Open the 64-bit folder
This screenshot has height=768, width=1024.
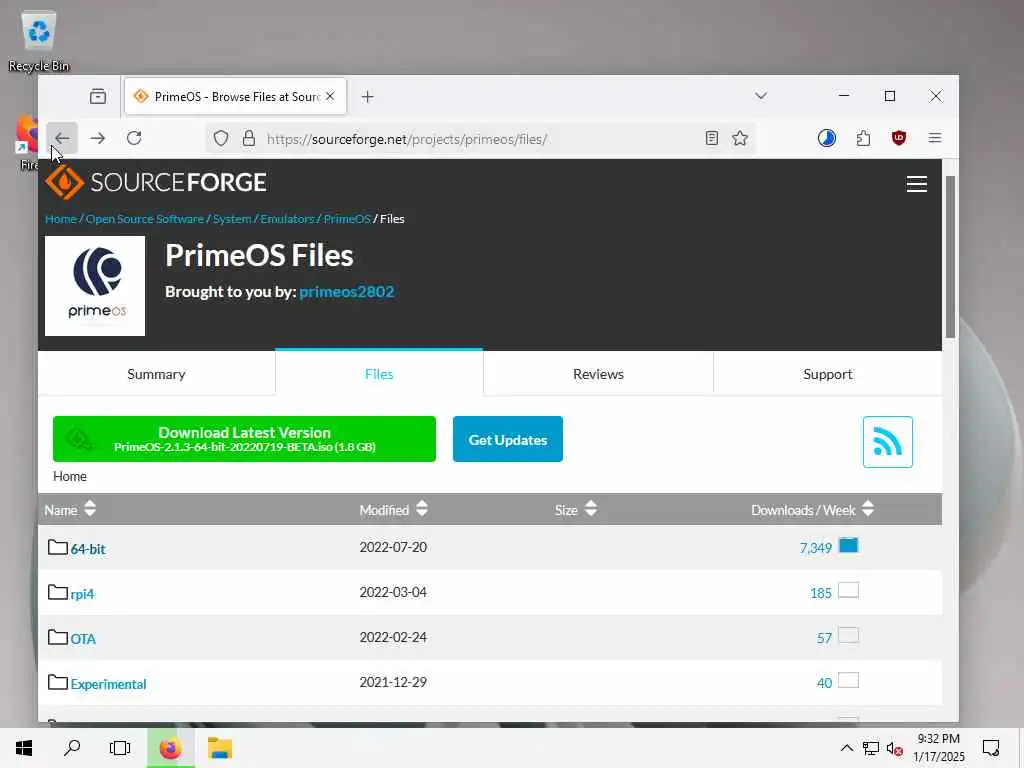click(x=88, y=549)
